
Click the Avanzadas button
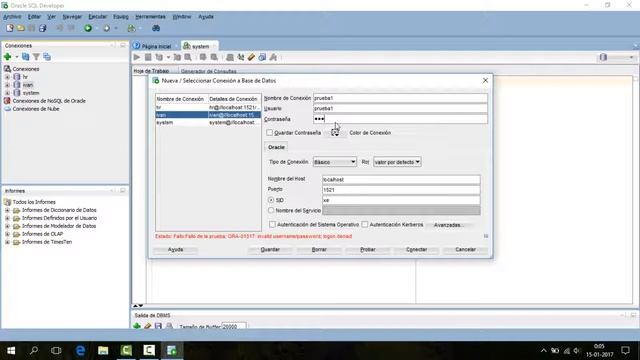[x=448, y=225]
